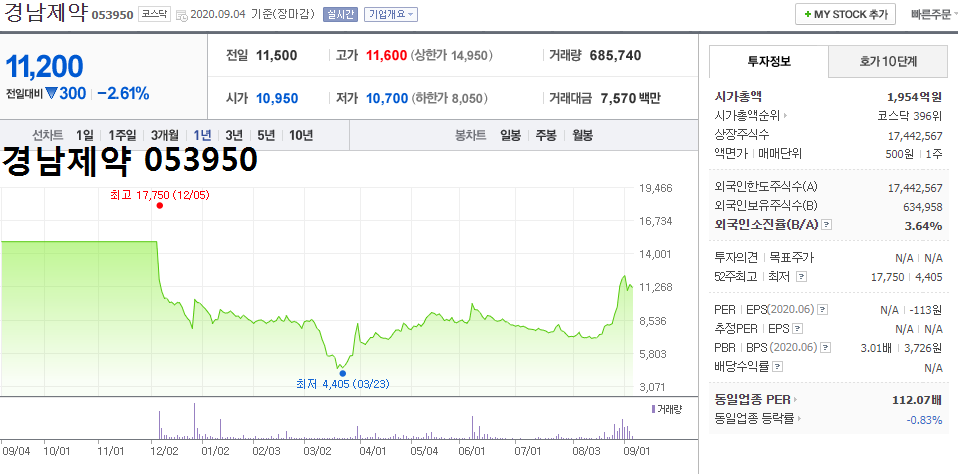Click the 외국인소진율 value 3.64%
This screenshot has height=474, width=958.
coord(923,225)
